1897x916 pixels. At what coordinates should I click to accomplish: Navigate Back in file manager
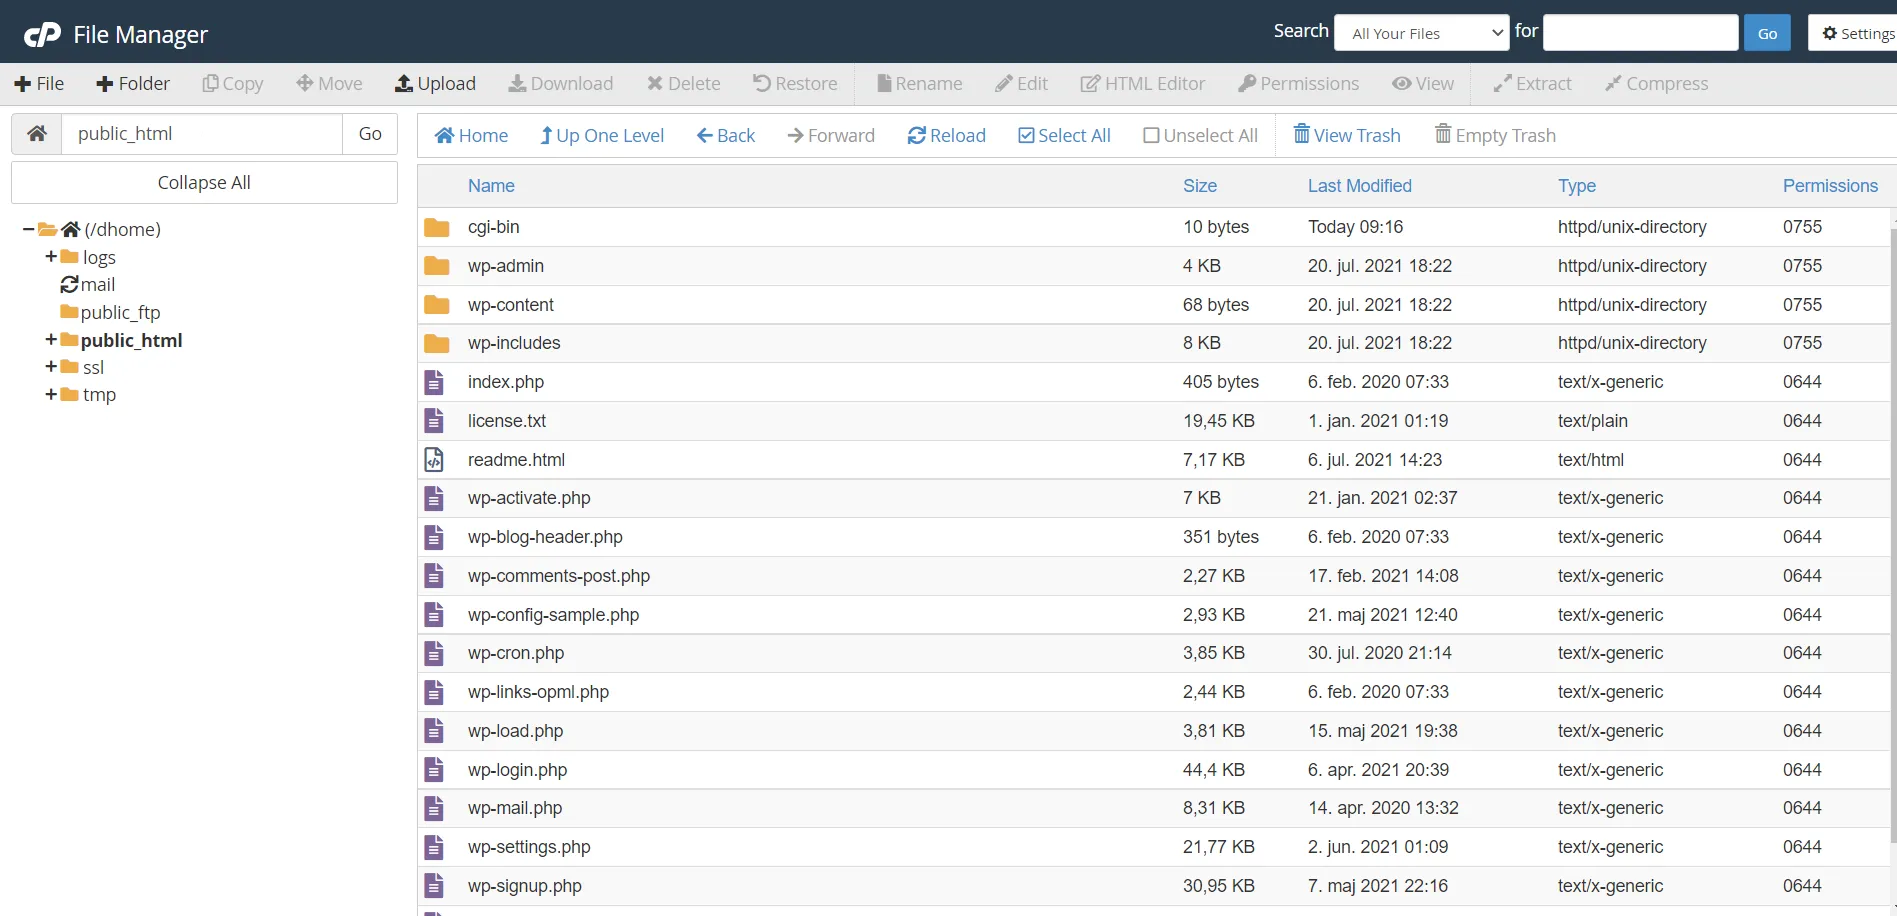[x=726, y=136]
